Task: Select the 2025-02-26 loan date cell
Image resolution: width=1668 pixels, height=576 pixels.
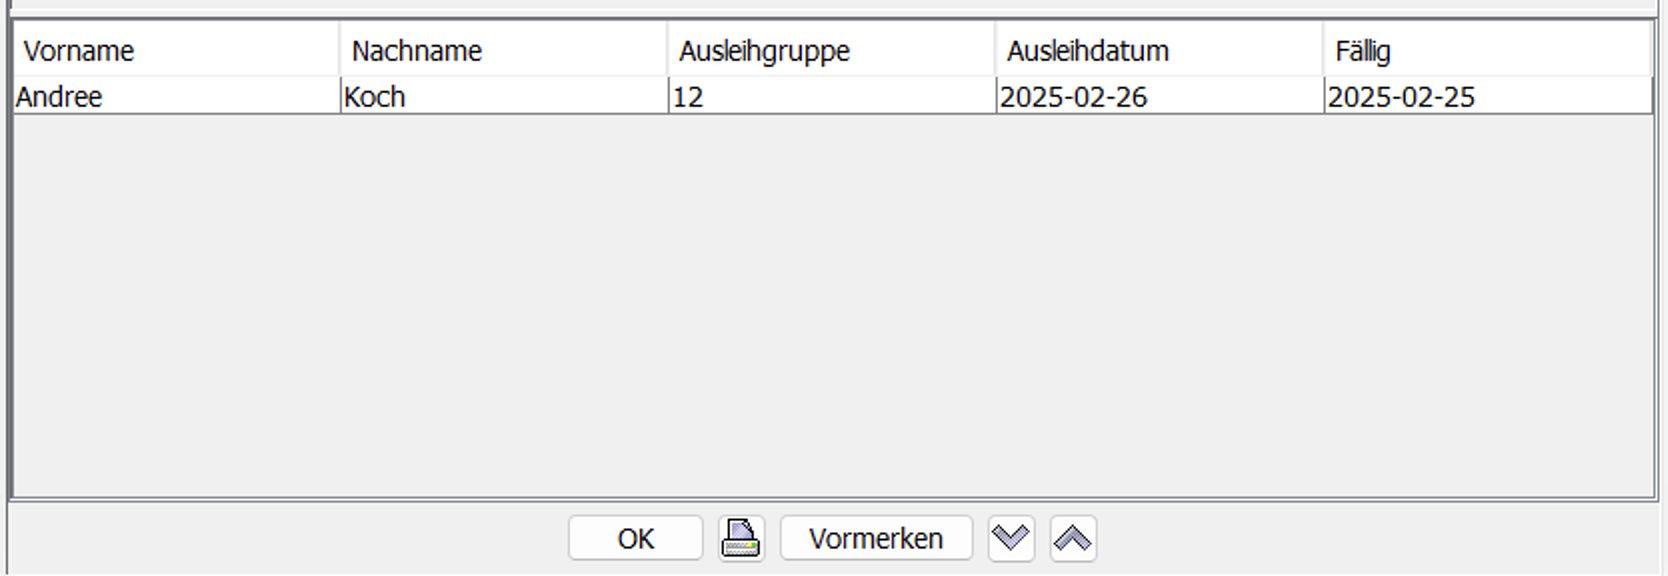Action: point(1160,97)
